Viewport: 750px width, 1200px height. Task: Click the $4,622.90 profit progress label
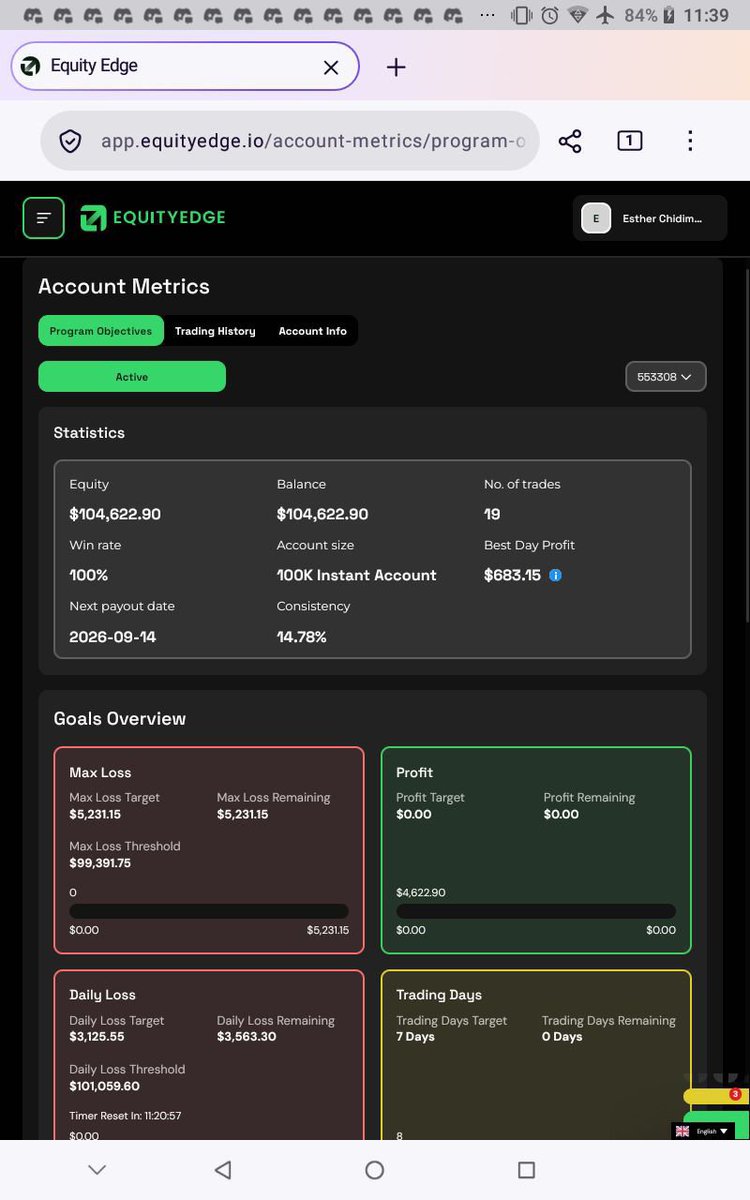click(x=421, y=892)
